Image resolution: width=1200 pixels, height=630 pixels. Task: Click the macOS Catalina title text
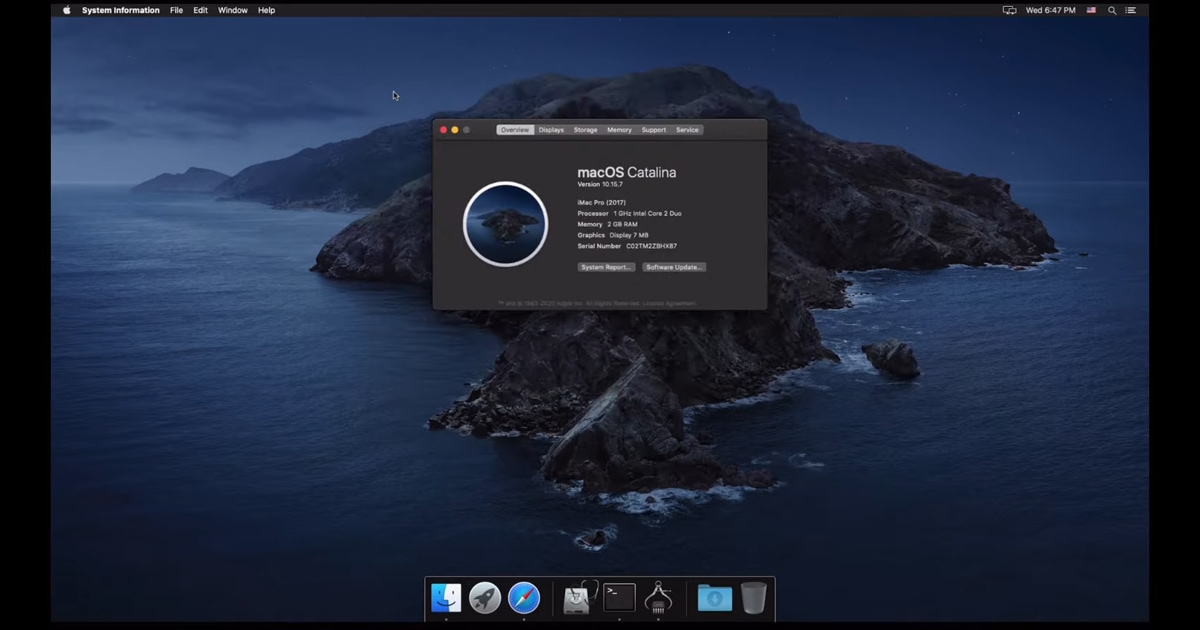[627, 172]
